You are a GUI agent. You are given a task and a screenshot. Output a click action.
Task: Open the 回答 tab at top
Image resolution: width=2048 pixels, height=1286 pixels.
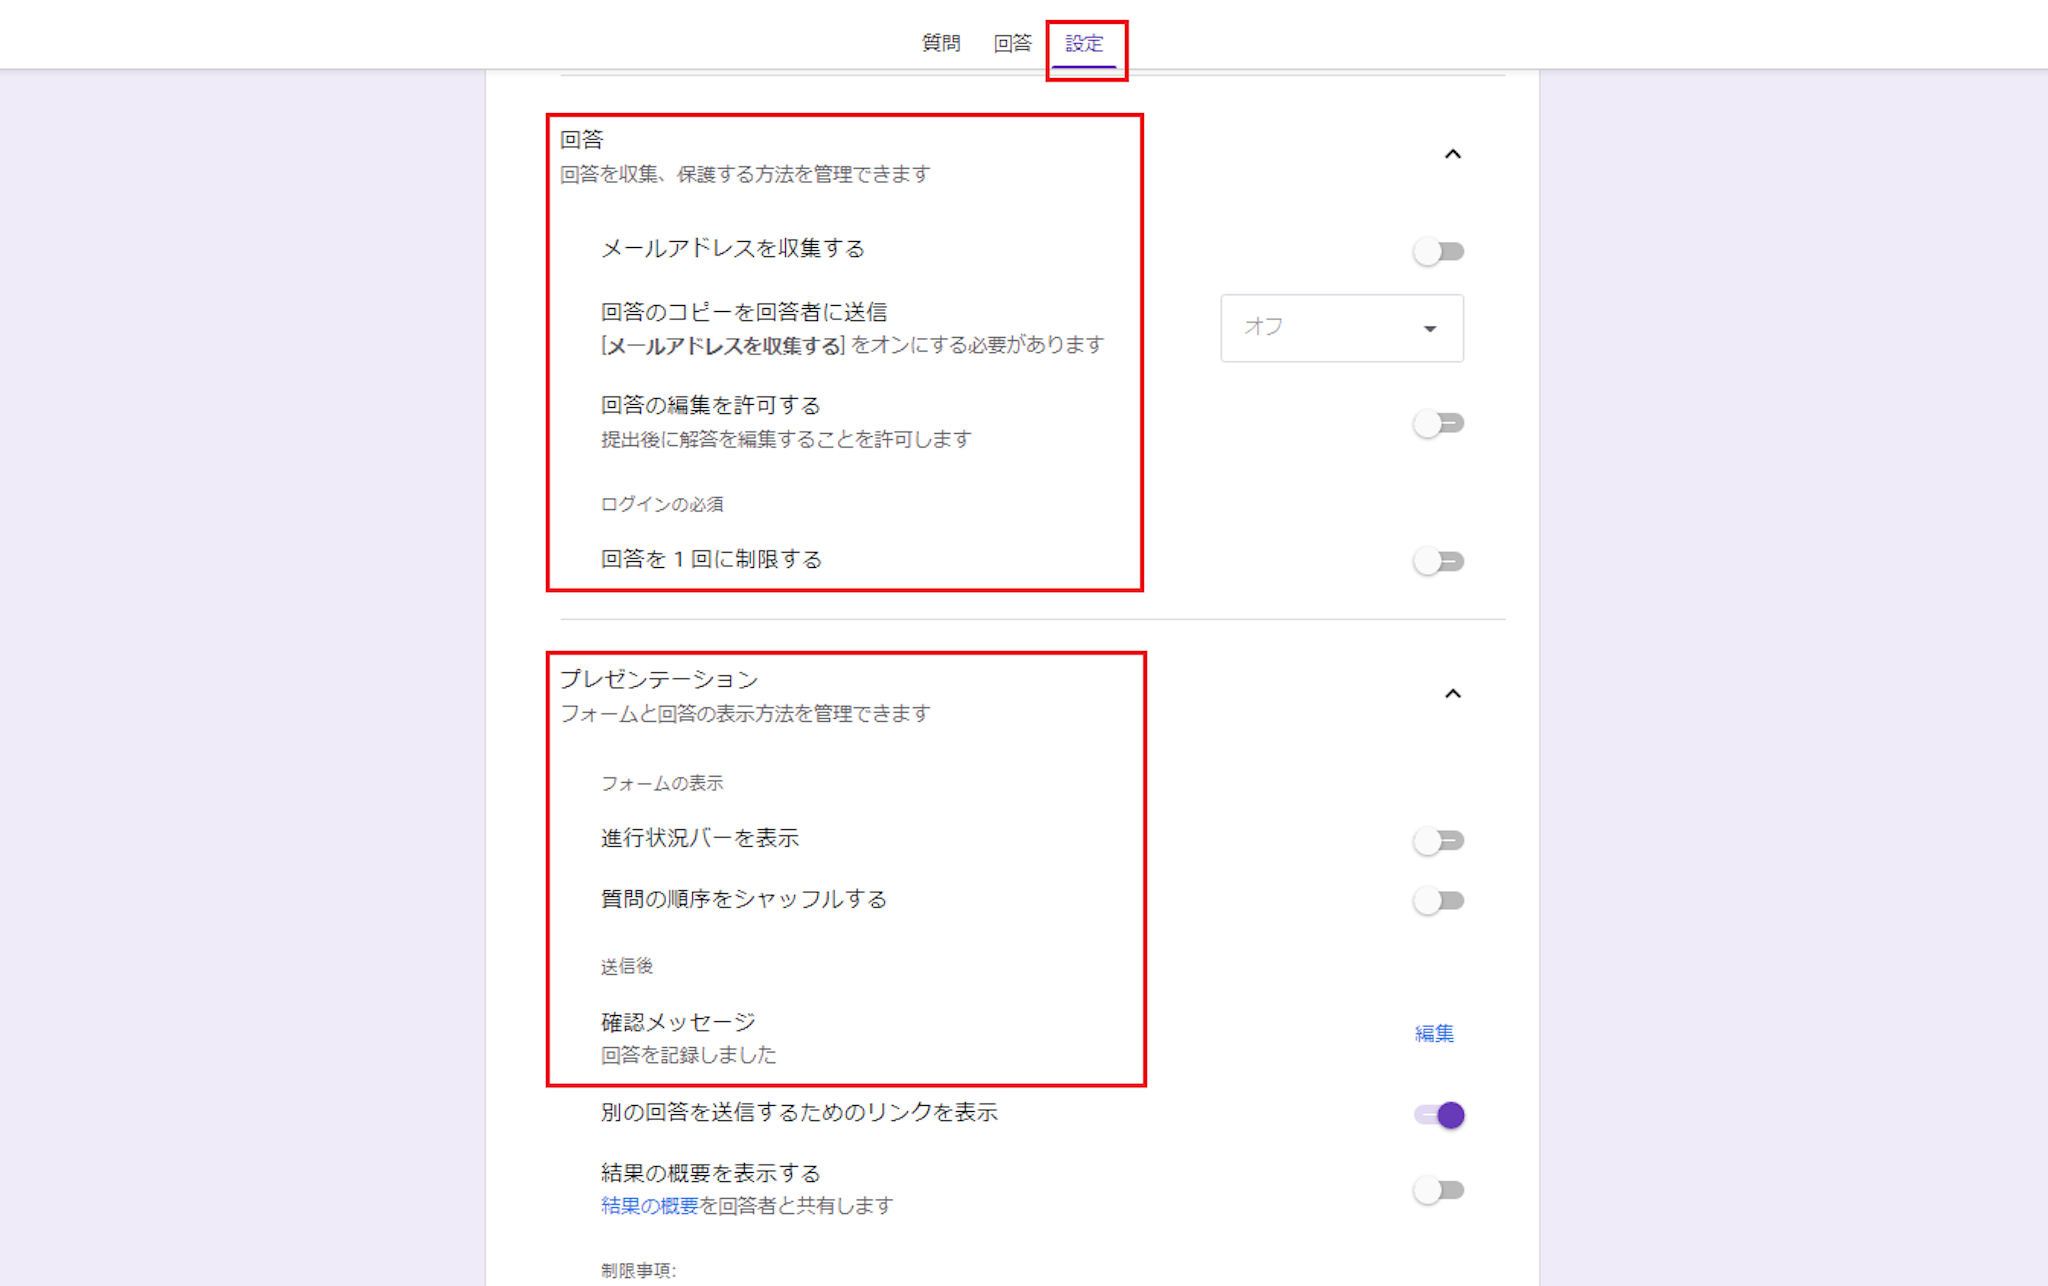pos(1012,43)
